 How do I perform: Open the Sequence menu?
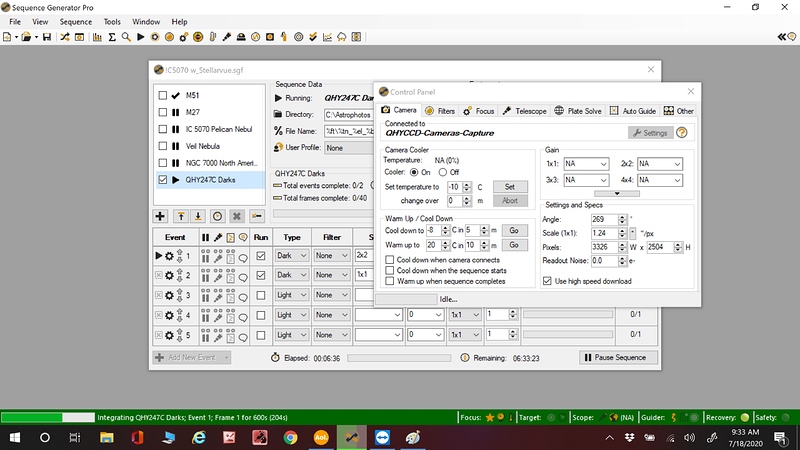coord(76,22)
